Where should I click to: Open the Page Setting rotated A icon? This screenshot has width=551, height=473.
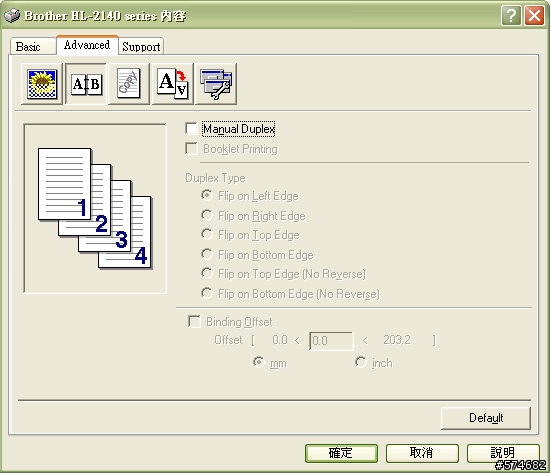(173, 84)
